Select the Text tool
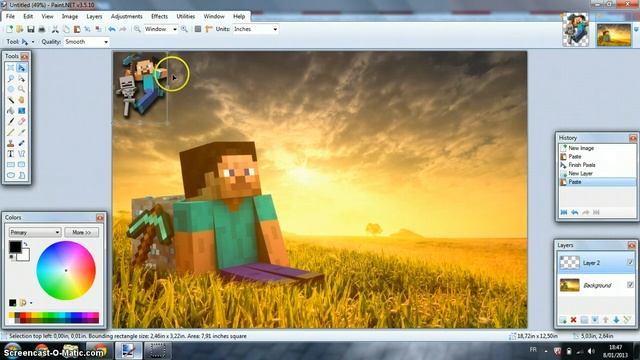Image resolution: width=640 pixels, height=360 pixels. pos(11,153)
